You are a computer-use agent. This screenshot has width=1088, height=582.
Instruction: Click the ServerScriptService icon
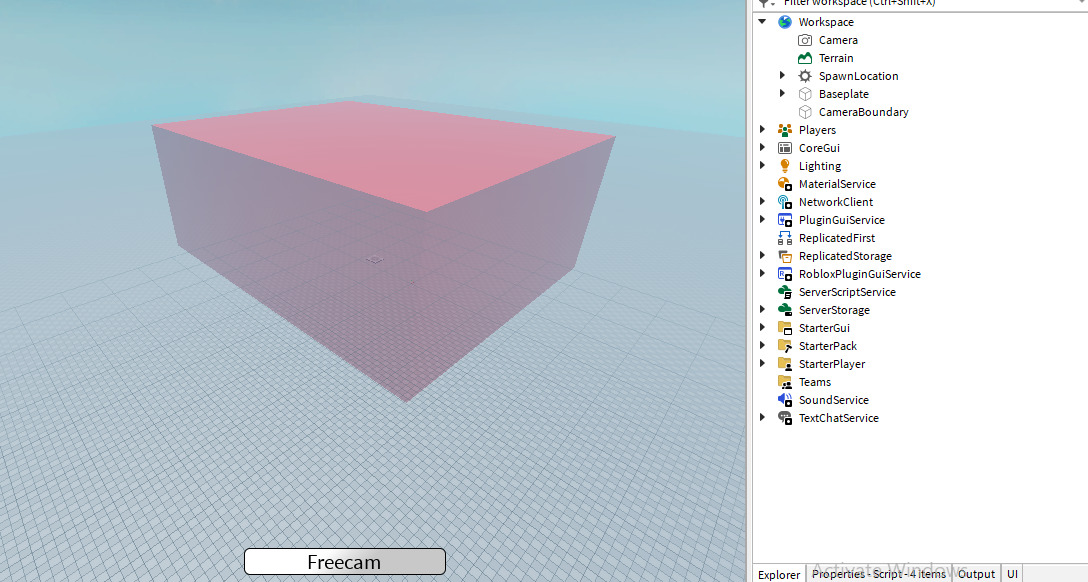click(x=786, y=292)
